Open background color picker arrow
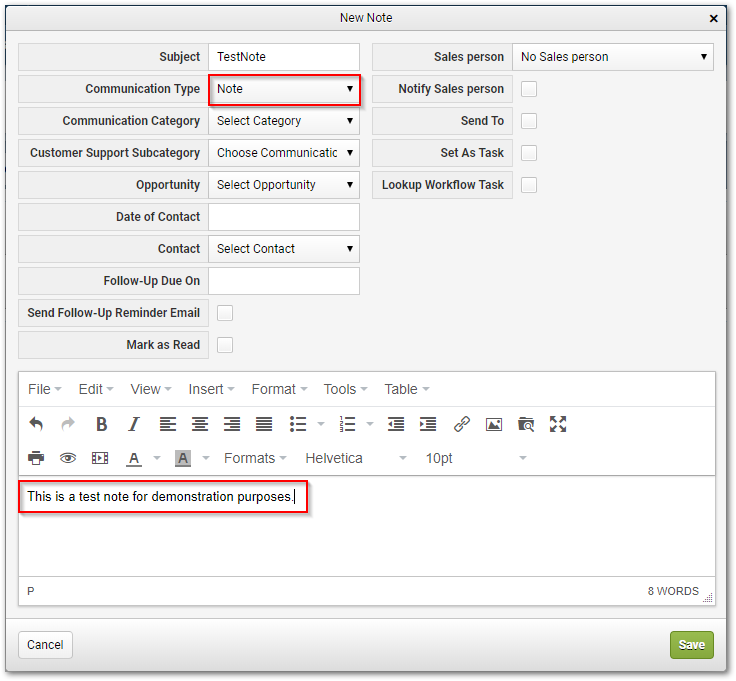The height and width of the screenshot is (681, 736). (206, 458)
